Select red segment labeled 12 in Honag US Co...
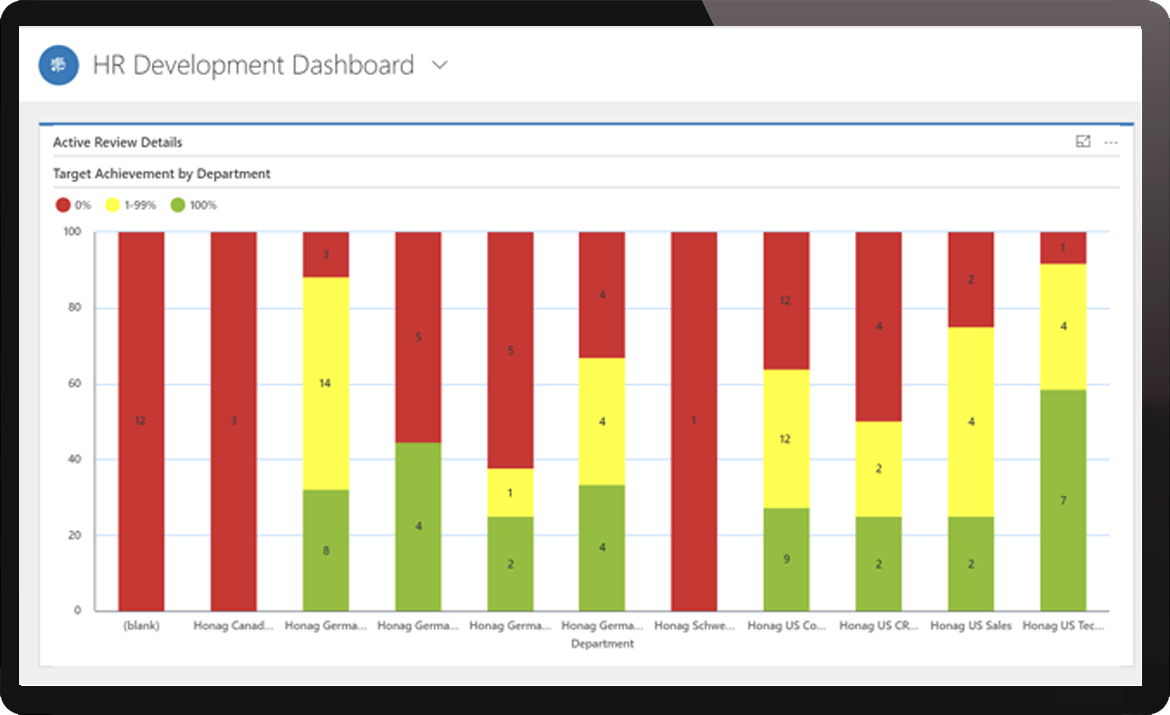 [786, 300]
